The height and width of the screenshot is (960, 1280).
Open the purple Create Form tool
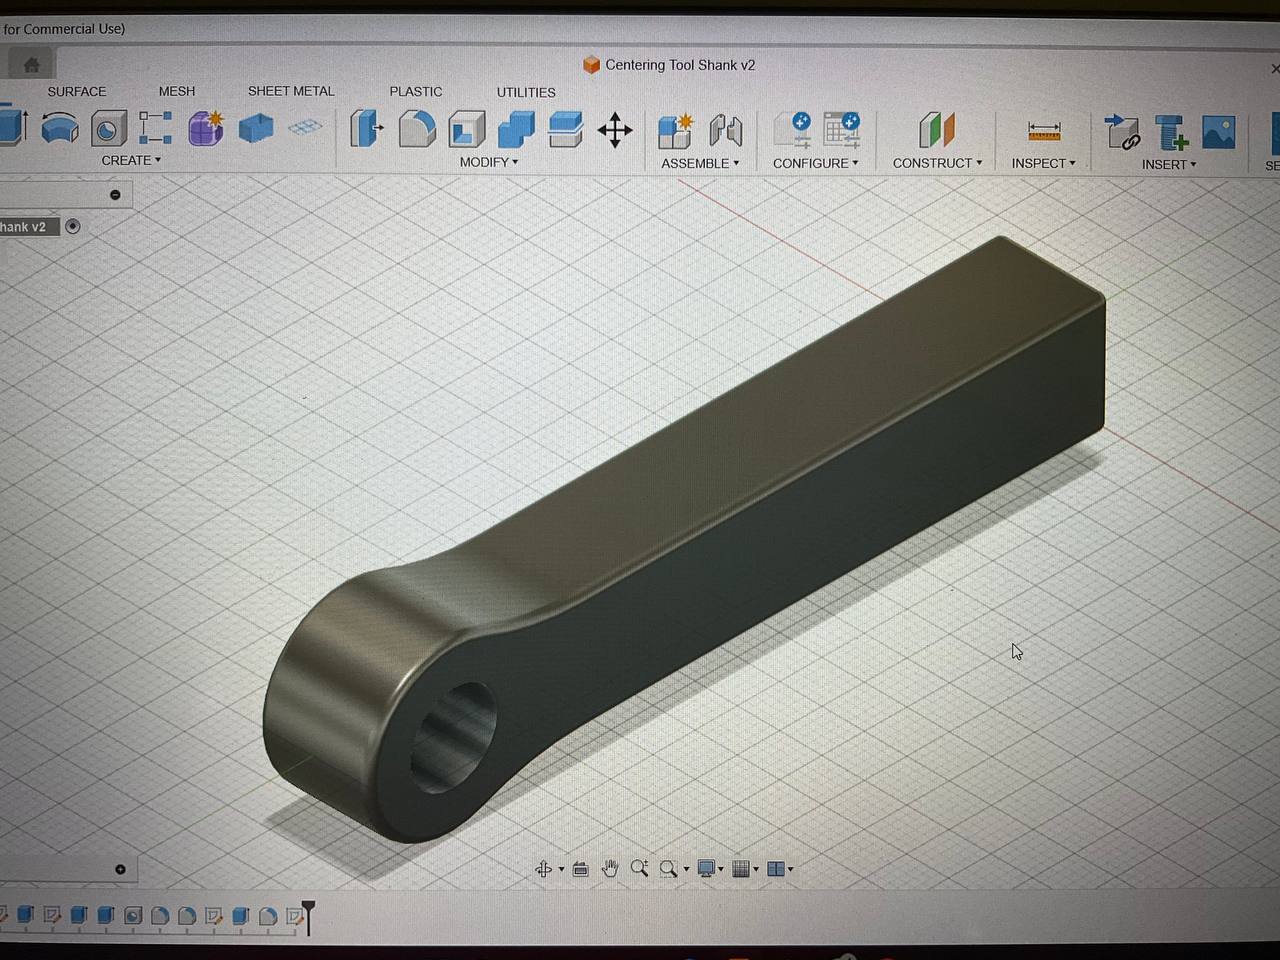[x=206, y=128]
